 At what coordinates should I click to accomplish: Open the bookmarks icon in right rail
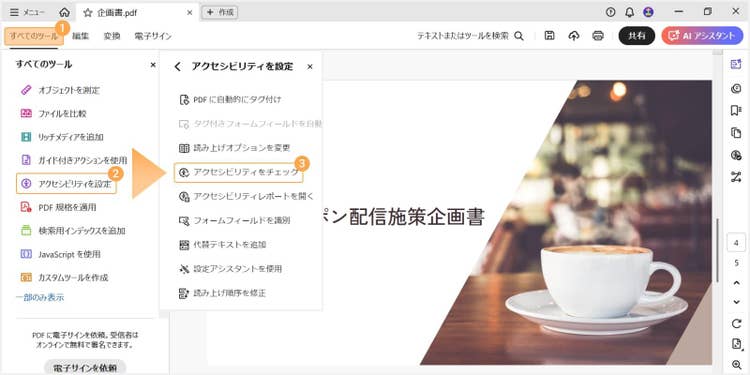(x=736, y=110)
